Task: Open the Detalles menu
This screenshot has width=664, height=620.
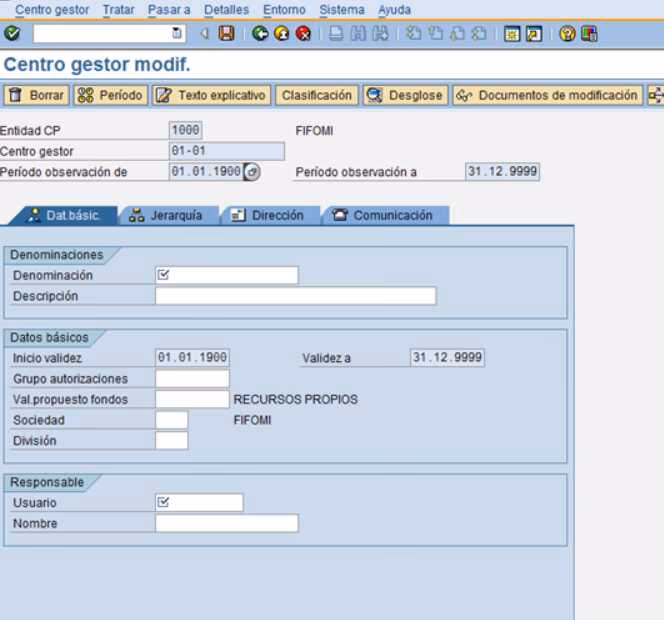Action: [x=227, y=10]
